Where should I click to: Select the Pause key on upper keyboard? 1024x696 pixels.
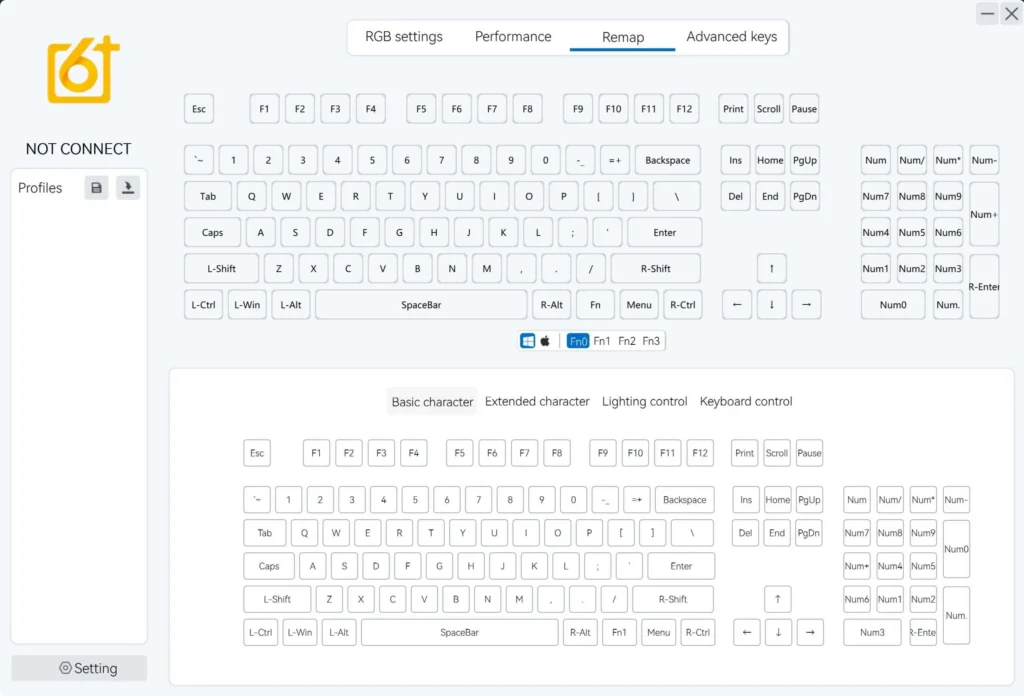pyautogui.click(x=804, y=109)
